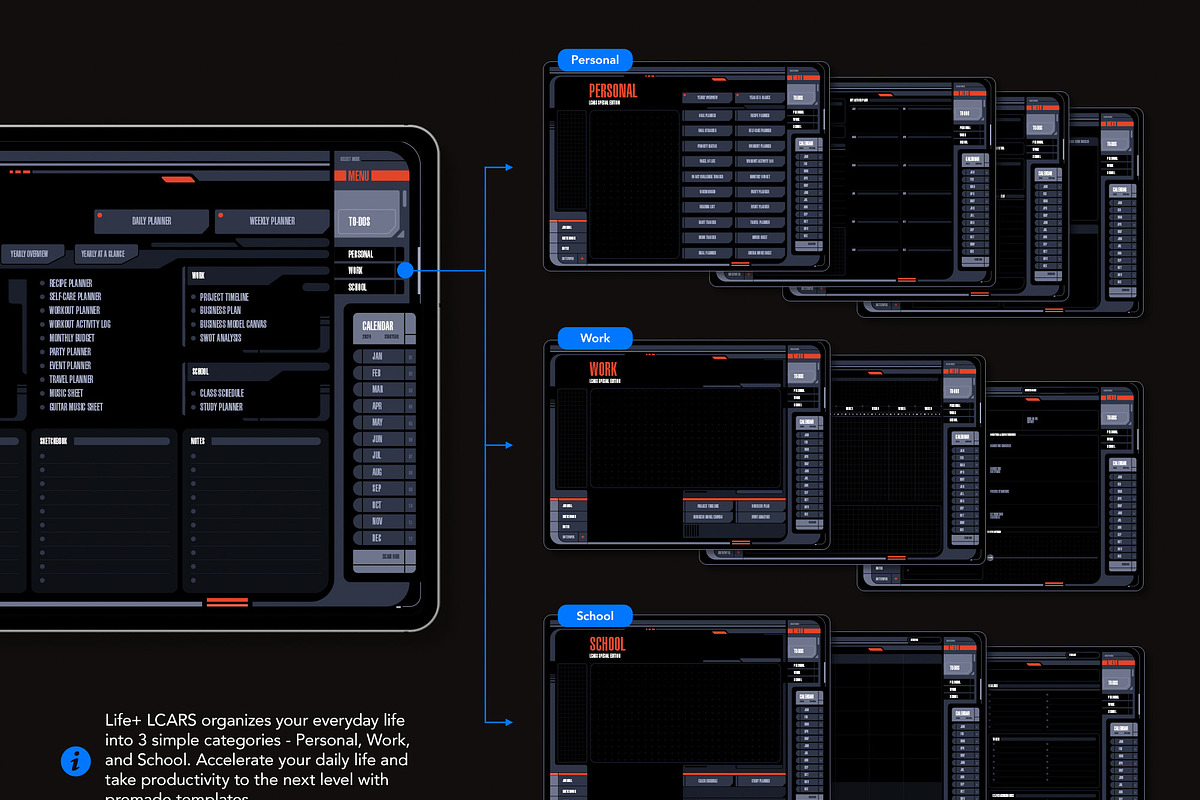Open the MAR calendar month
Screen dimensions: 1200x800
pos(384,389)
